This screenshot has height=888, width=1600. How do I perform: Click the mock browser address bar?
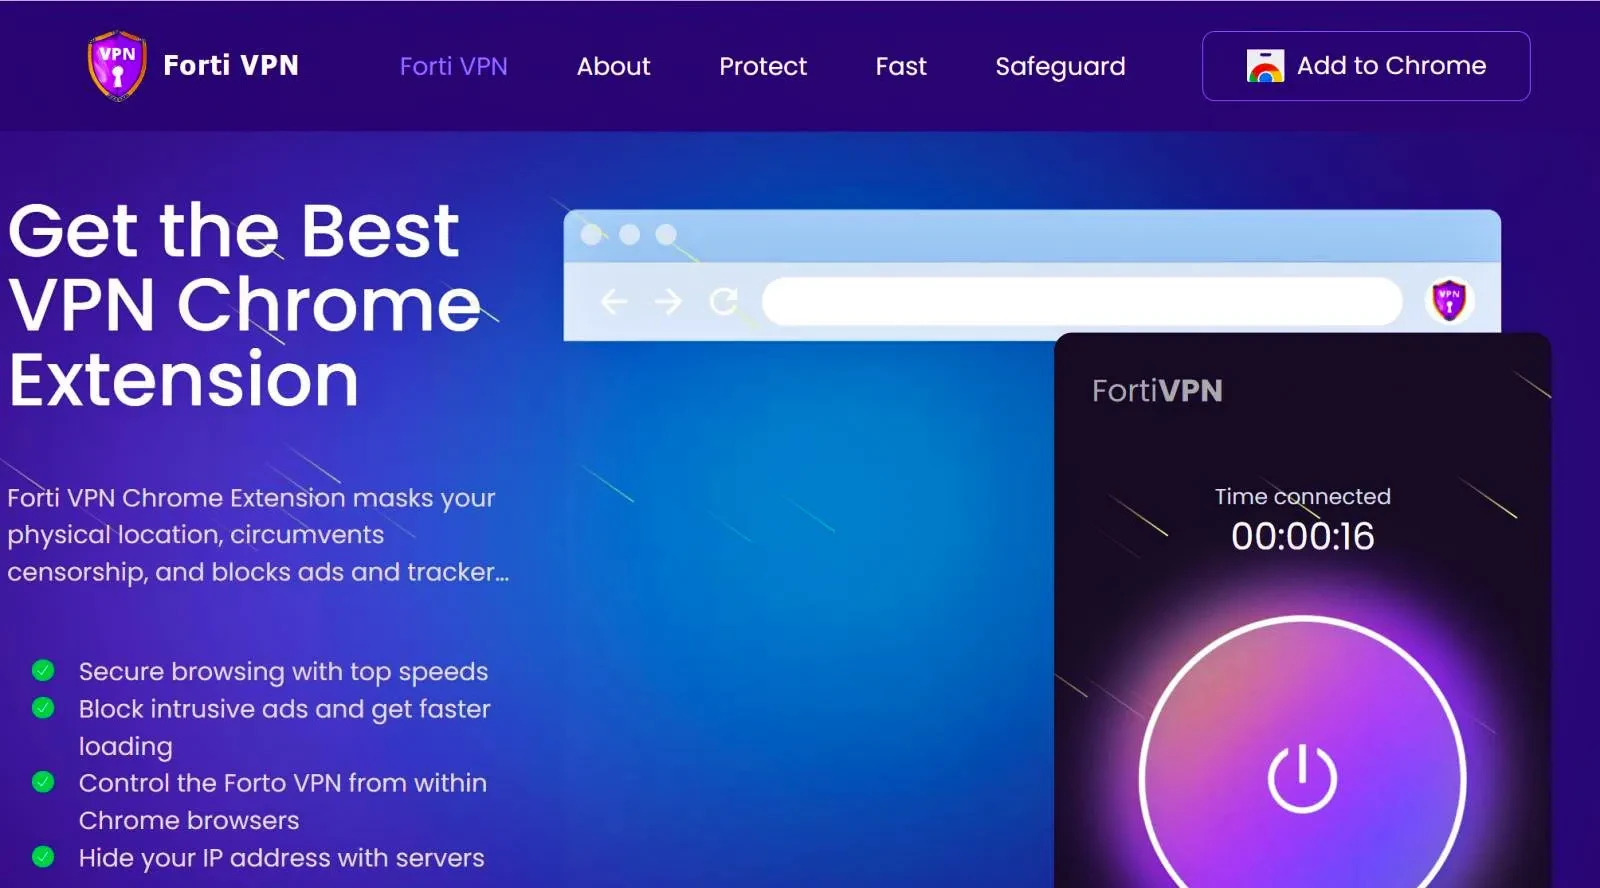pyautogui.click(x=1083, y=301)
